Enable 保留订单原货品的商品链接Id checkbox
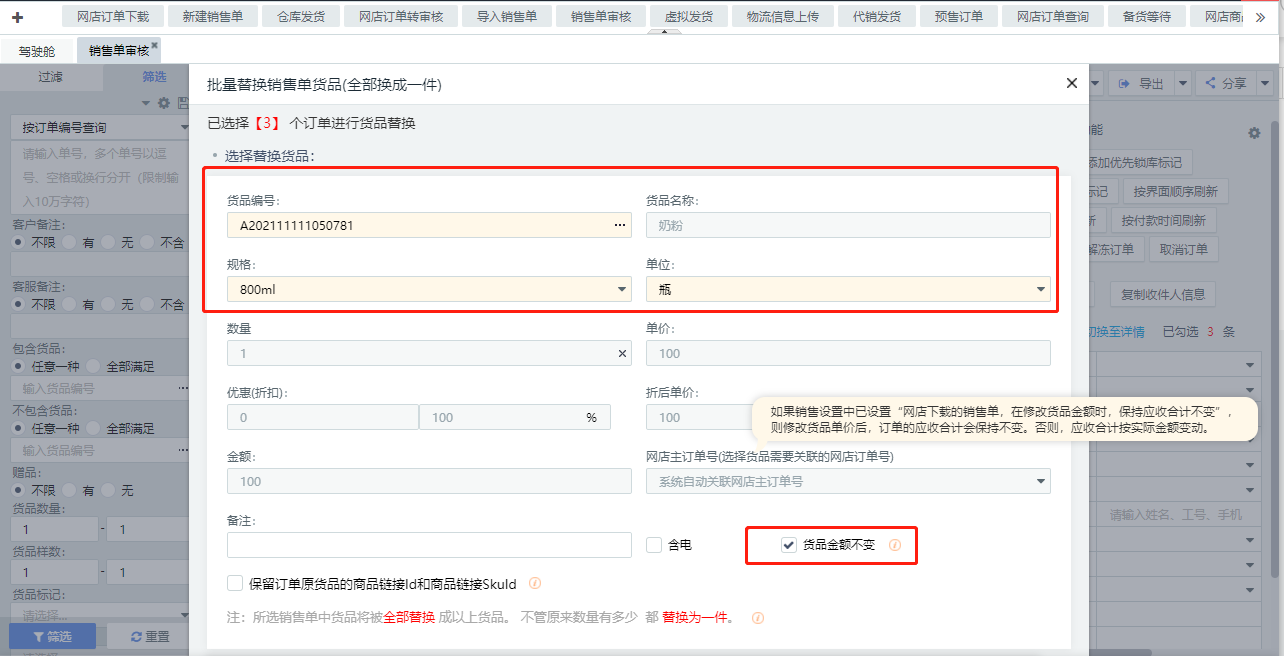Viewport: 1284px width, 656px height. (235, 584)
